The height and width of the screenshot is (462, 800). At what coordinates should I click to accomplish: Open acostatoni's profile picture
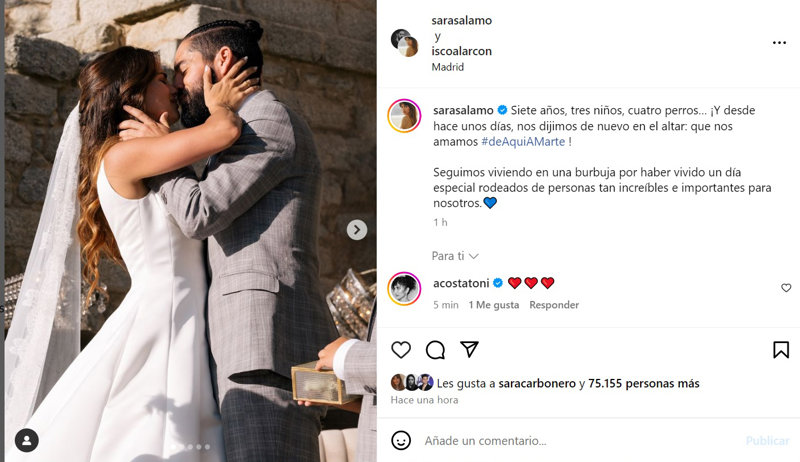[404, 288]
